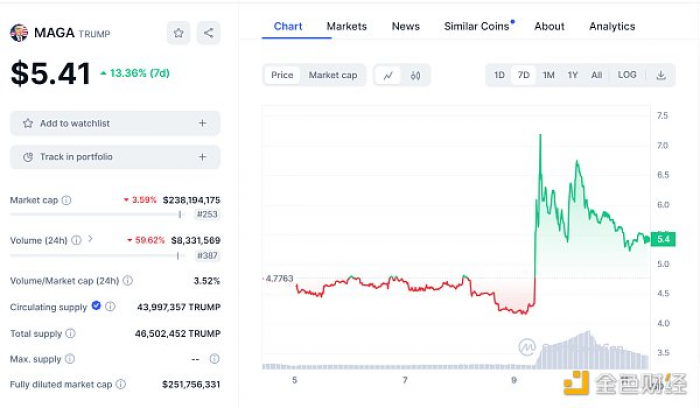The image size is (700, 408).
Task: Open the Similar Coins tab
Action: pyautogui.click(x=477, y=26)
